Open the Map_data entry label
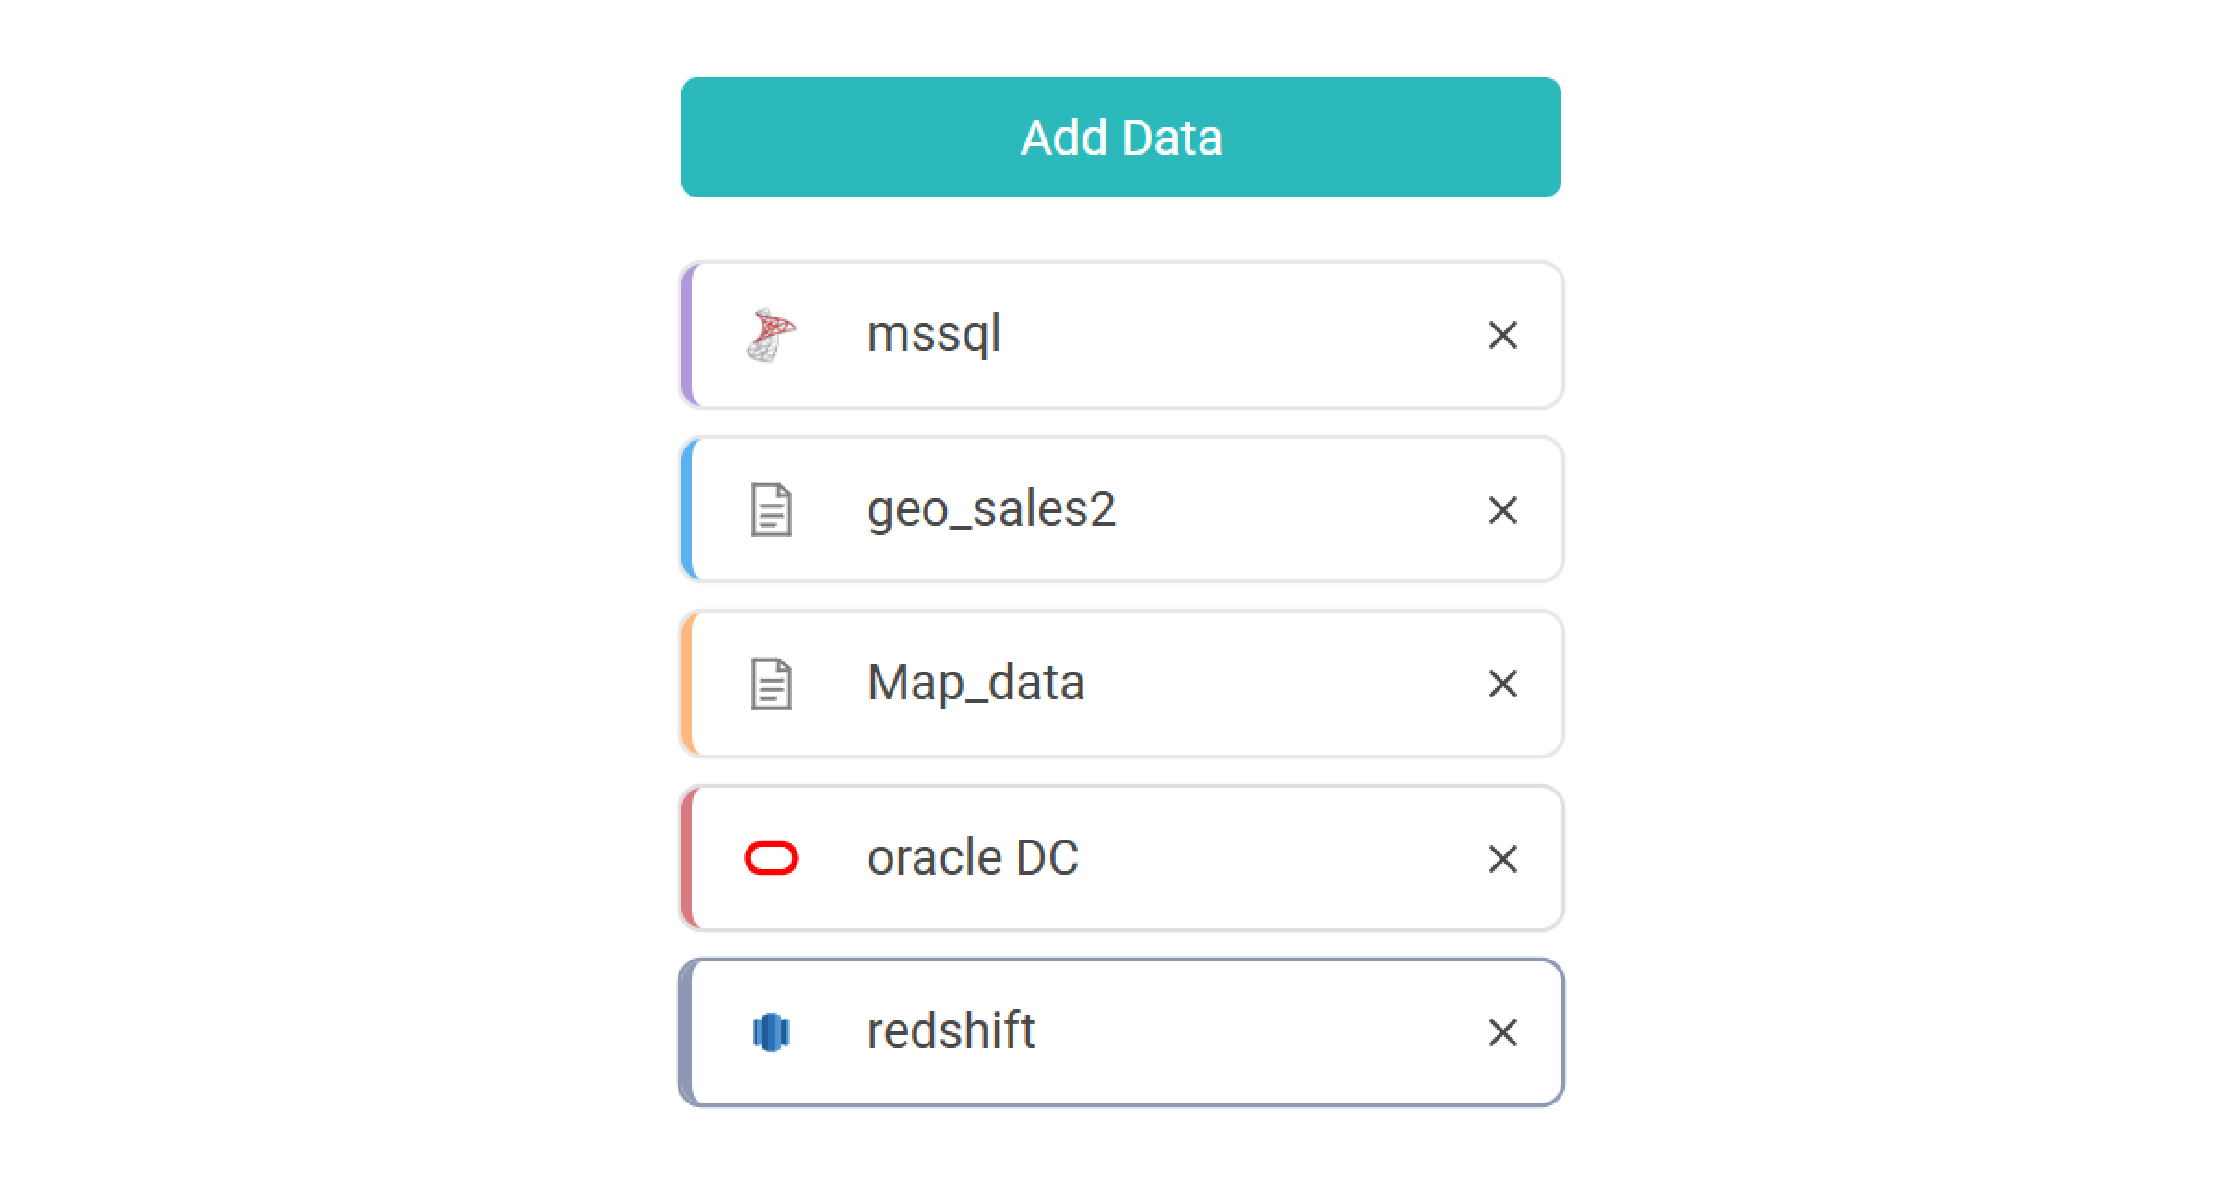 975,683
